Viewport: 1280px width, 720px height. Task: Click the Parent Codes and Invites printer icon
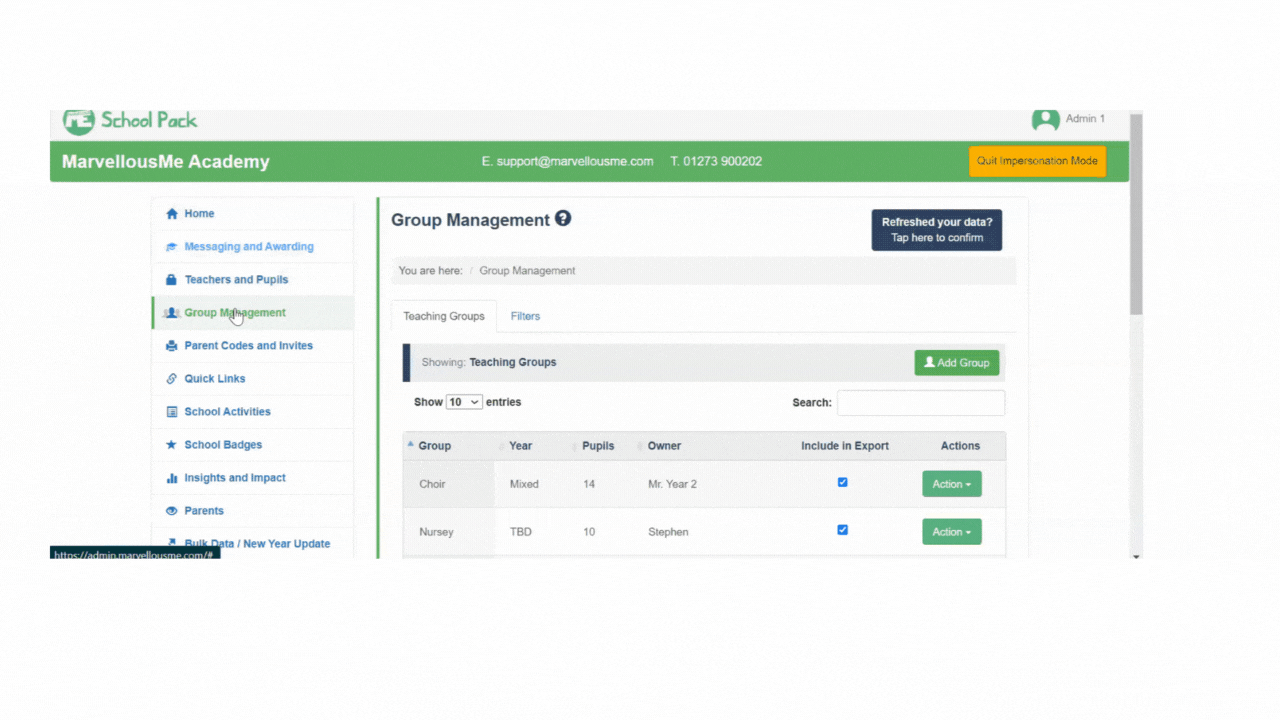tap(172, 346)
